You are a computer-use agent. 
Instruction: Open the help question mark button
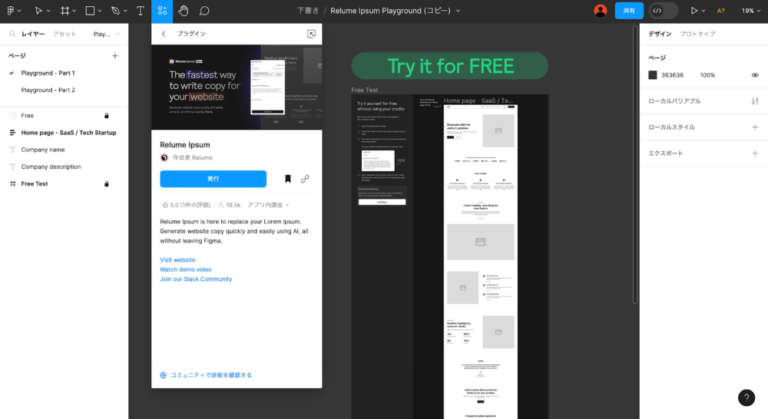[746, 397]
